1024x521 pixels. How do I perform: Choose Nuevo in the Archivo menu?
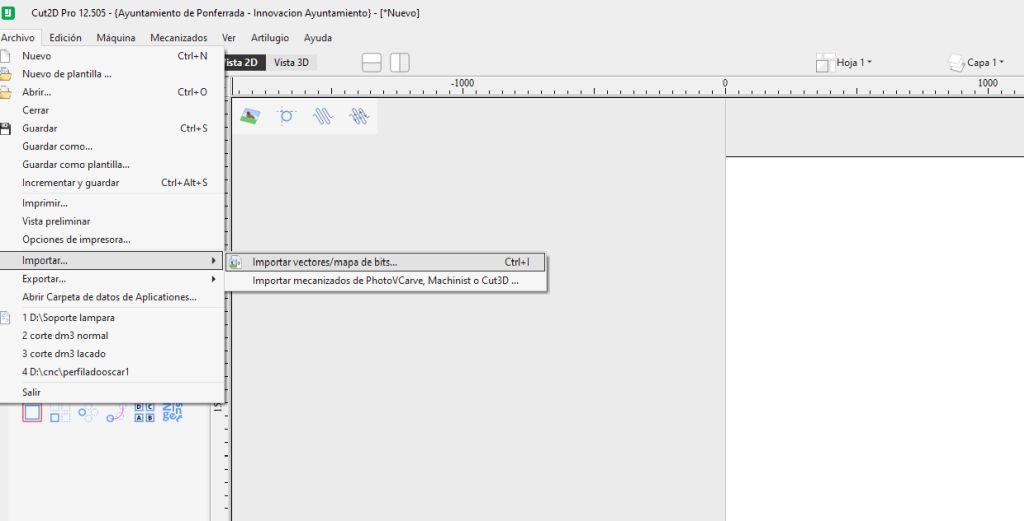pos(112,56)
